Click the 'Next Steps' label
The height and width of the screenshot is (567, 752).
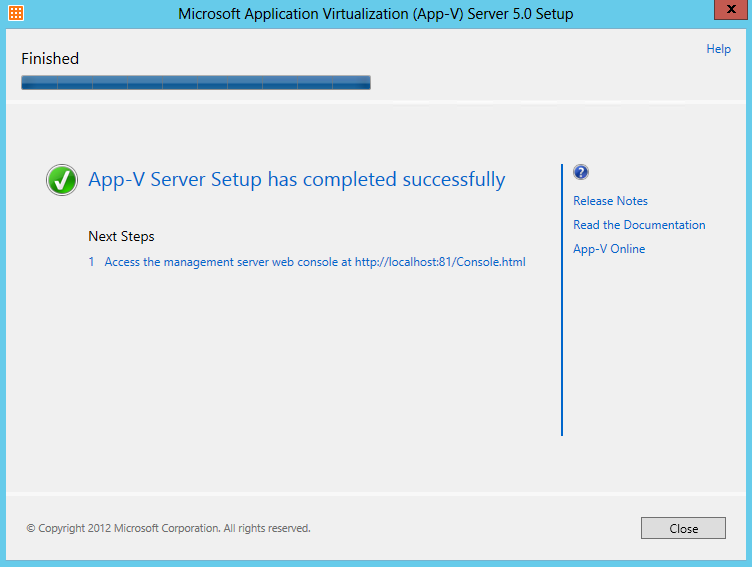[121, 236]
